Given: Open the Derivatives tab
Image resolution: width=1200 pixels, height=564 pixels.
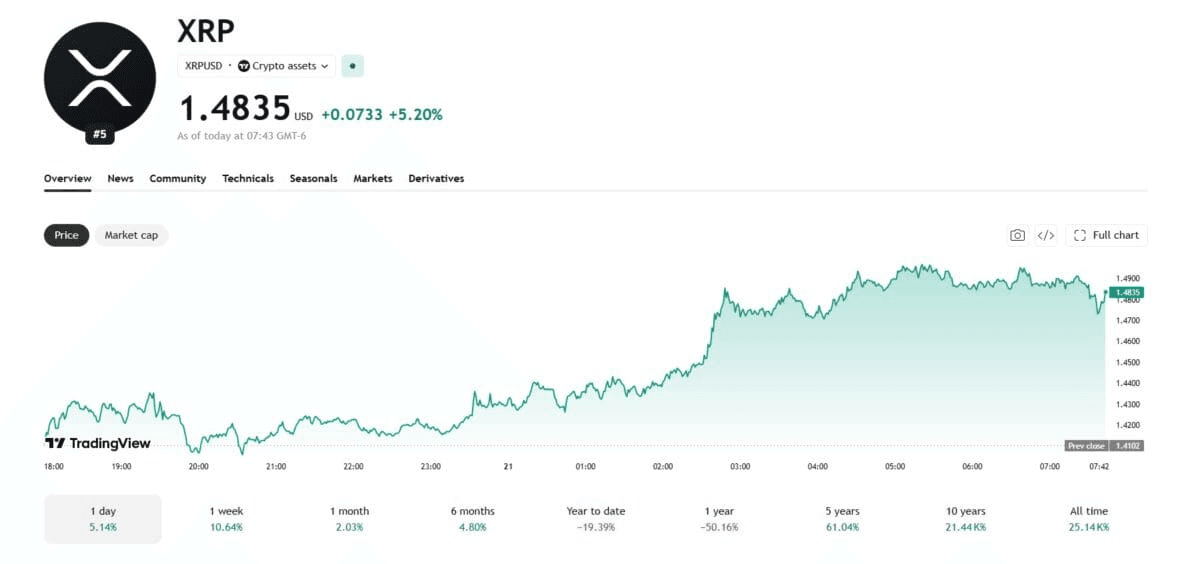Looking at the screenshot, I should (436, 178).
